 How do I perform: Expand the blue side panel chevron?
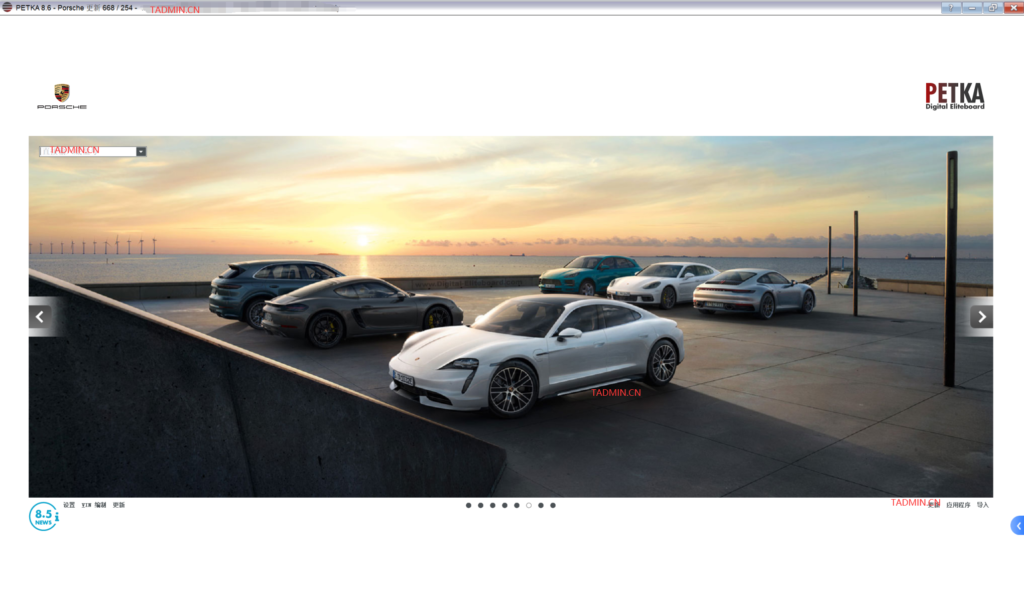pyautogui.click(x=1017, y=525)
